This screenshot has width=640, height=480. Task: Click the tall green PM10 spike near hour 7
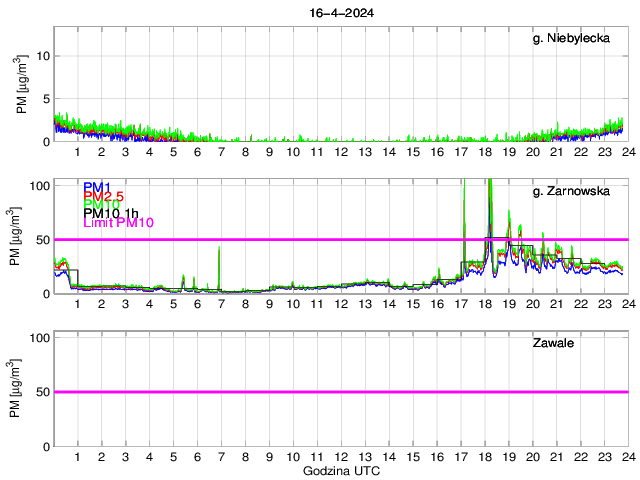click(x=219, y=260)
